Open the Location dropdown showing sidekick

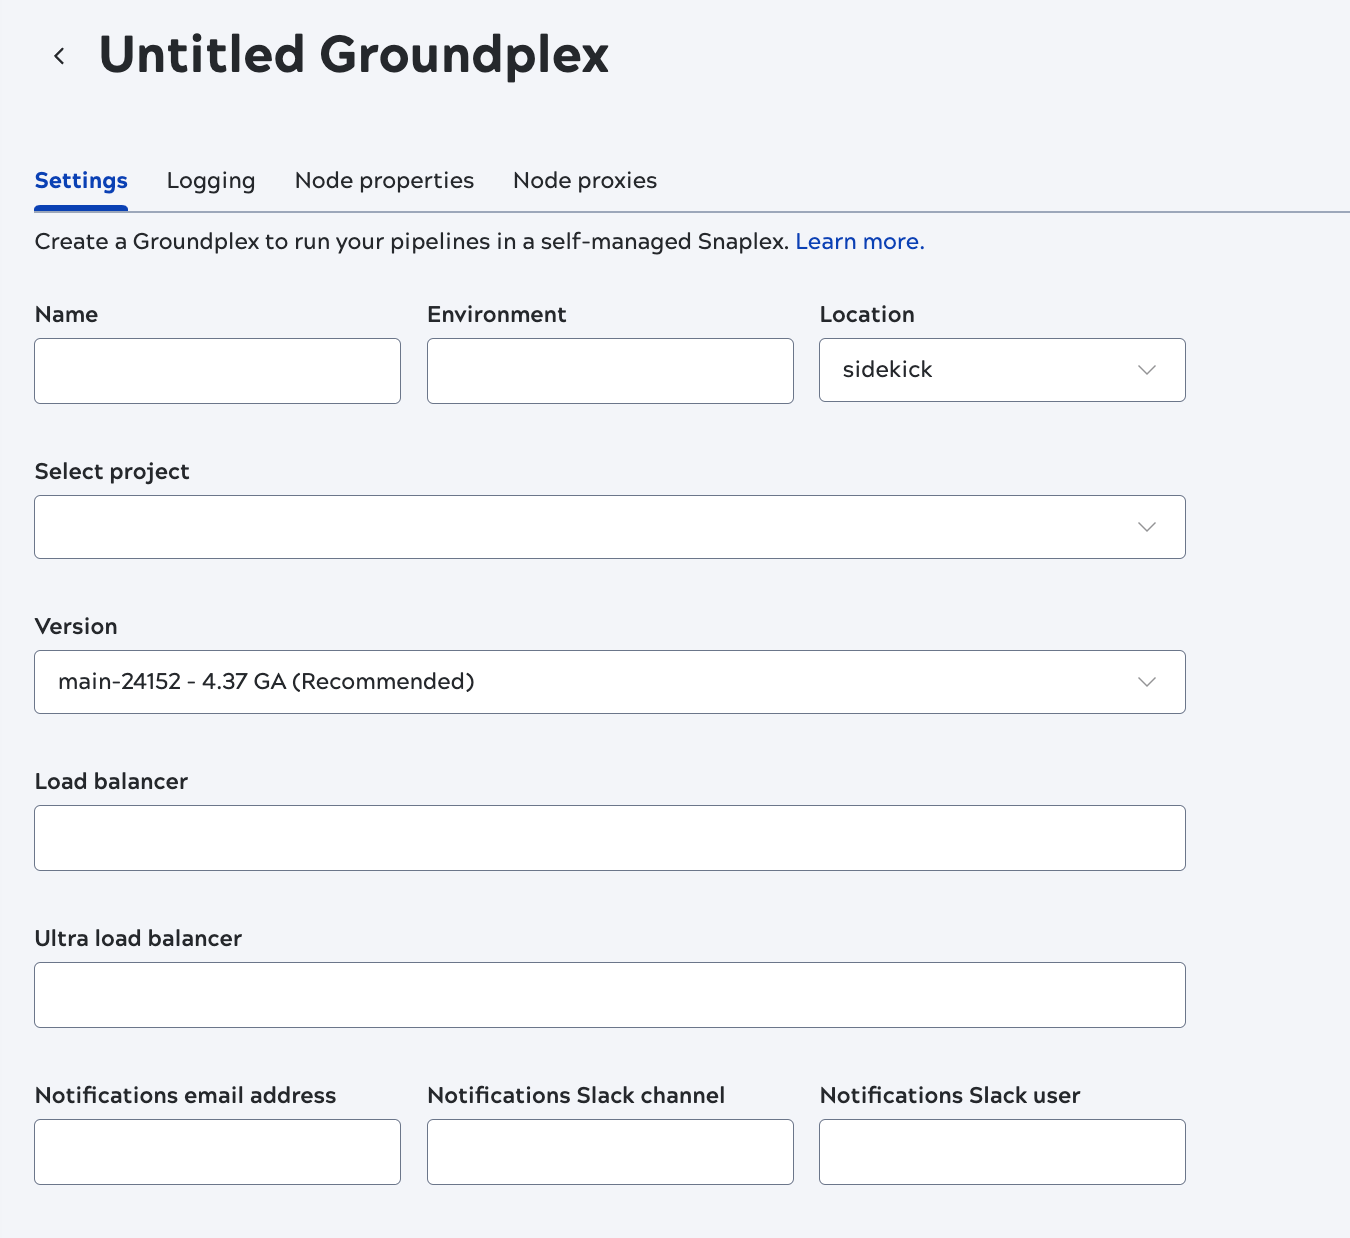1000,370
